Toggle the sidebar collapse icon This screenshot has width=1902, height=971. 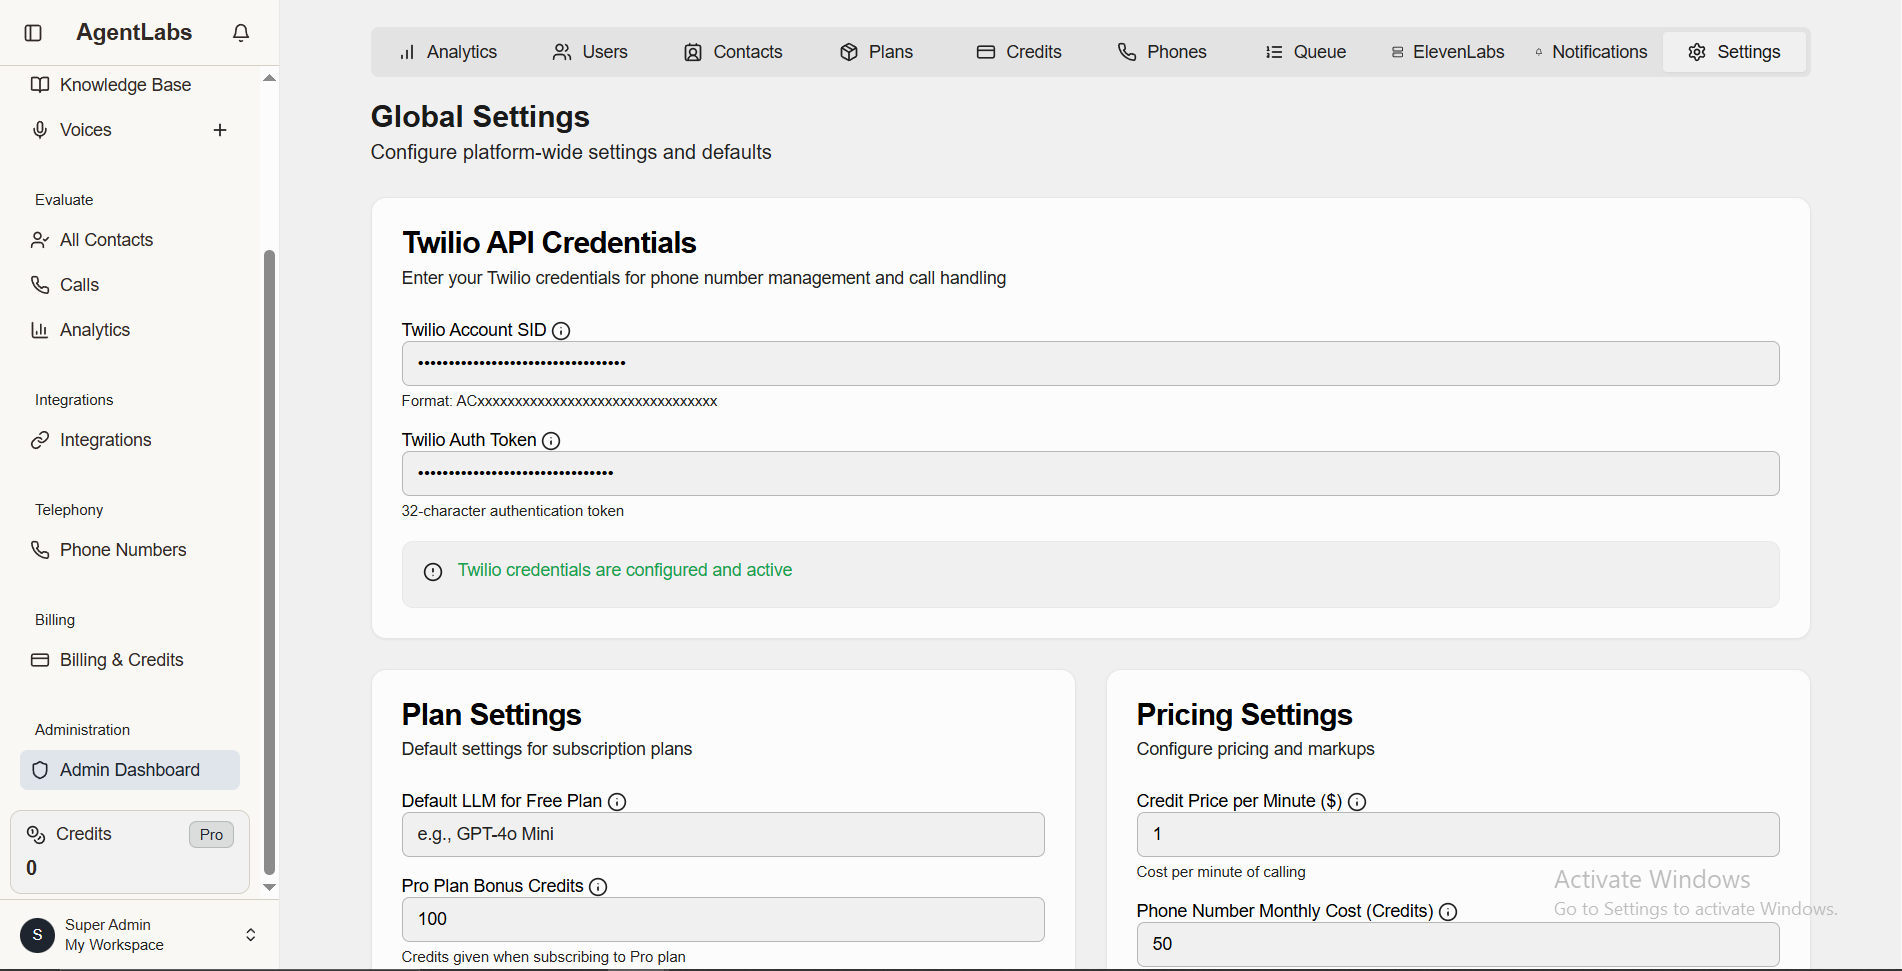click(x=33, y=33)
